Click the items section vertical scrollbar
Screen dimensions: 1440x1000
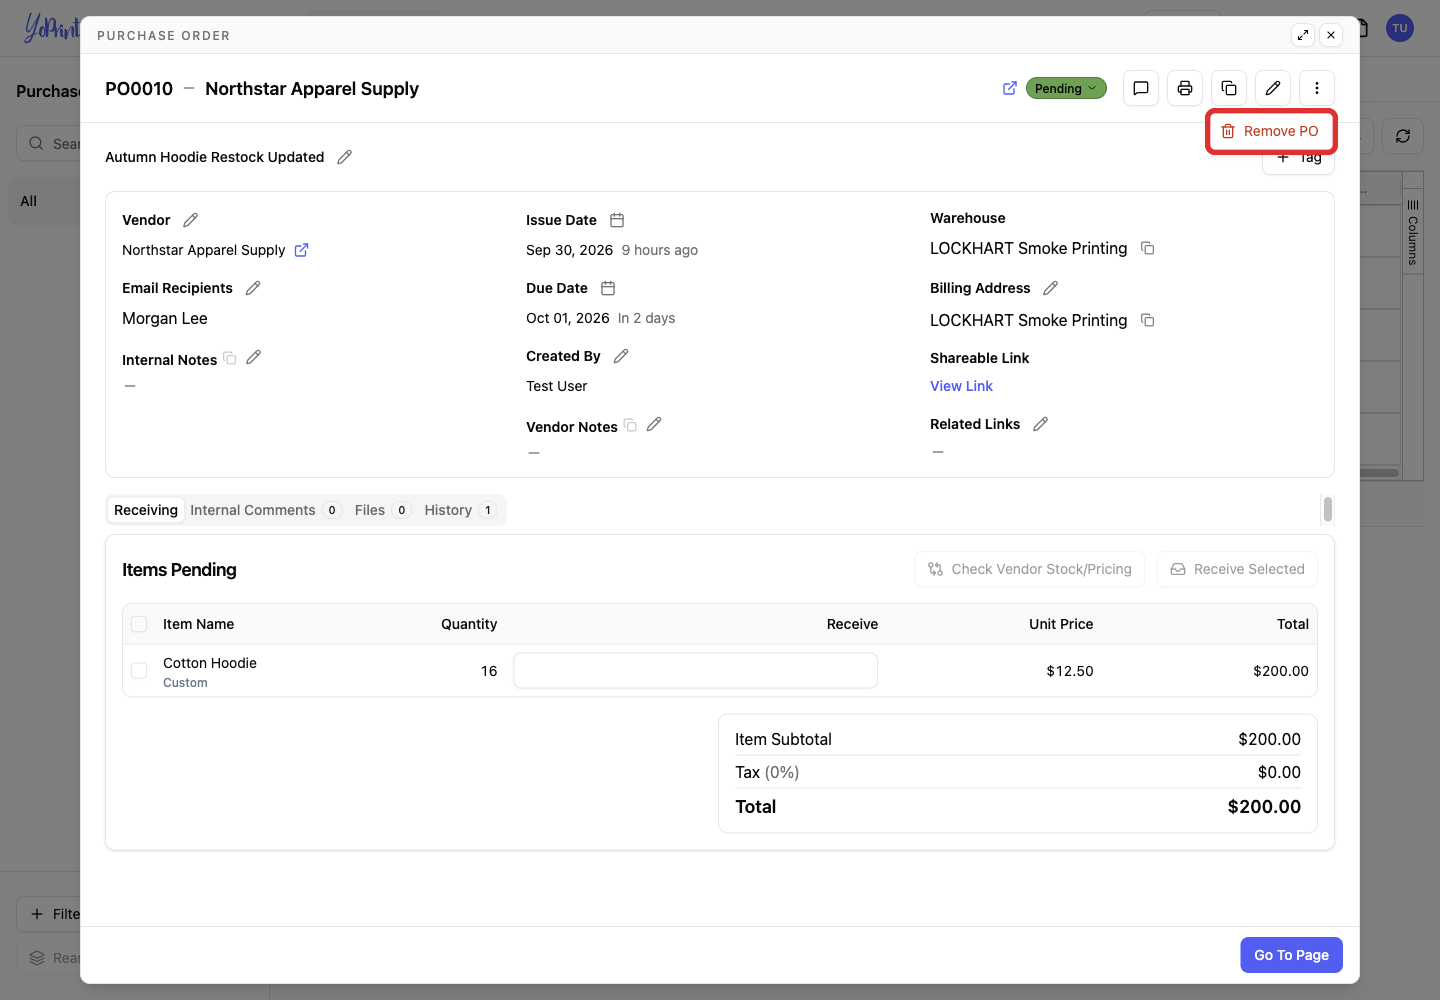click(x=1328, y=509)
